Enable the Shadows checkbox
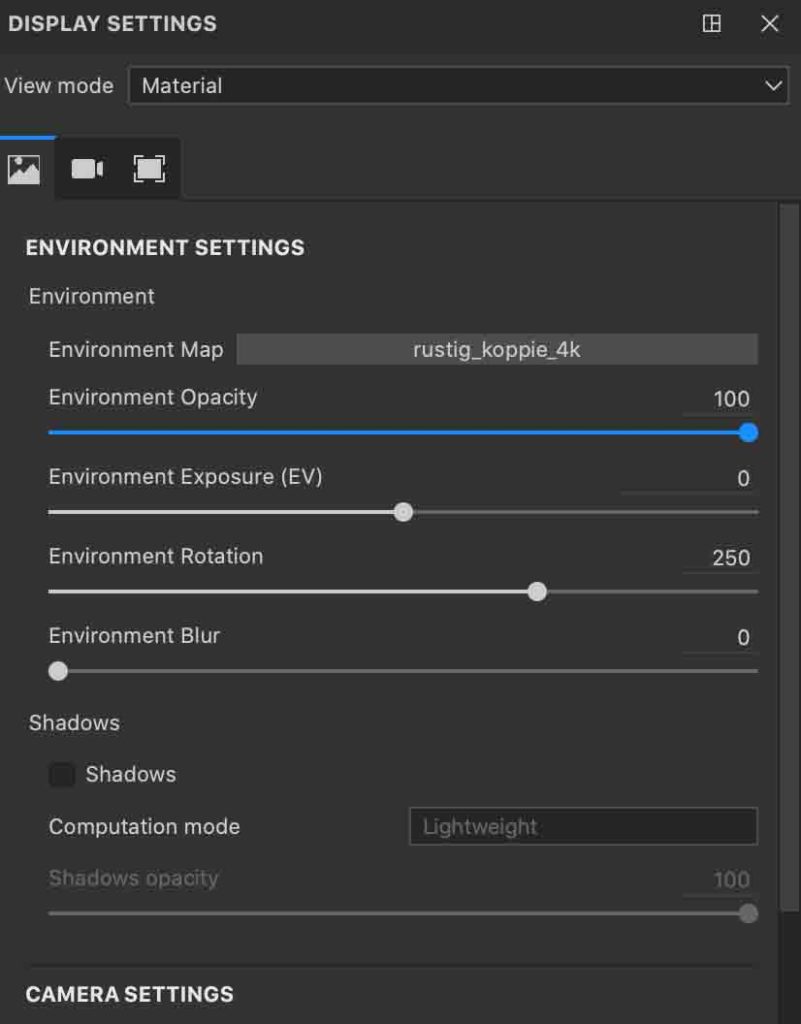This screenshot has width=801, height=1024. click(x=62, y=774)
